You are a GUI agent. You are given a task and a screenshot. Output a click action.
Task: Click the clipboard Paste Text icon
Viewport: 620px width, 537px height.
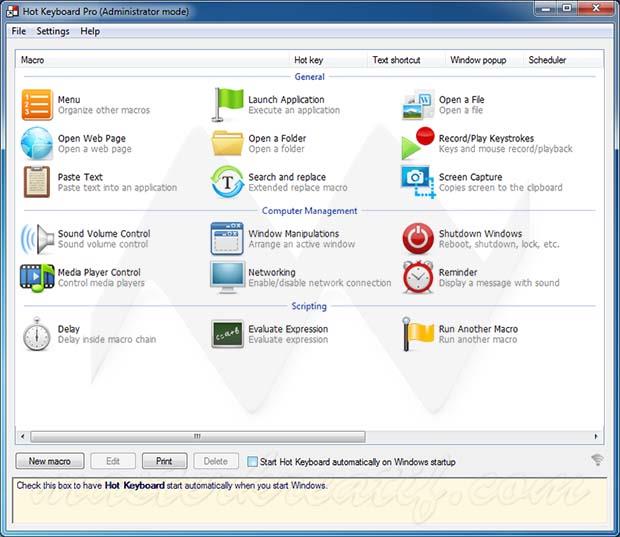[x=37, y=182]
